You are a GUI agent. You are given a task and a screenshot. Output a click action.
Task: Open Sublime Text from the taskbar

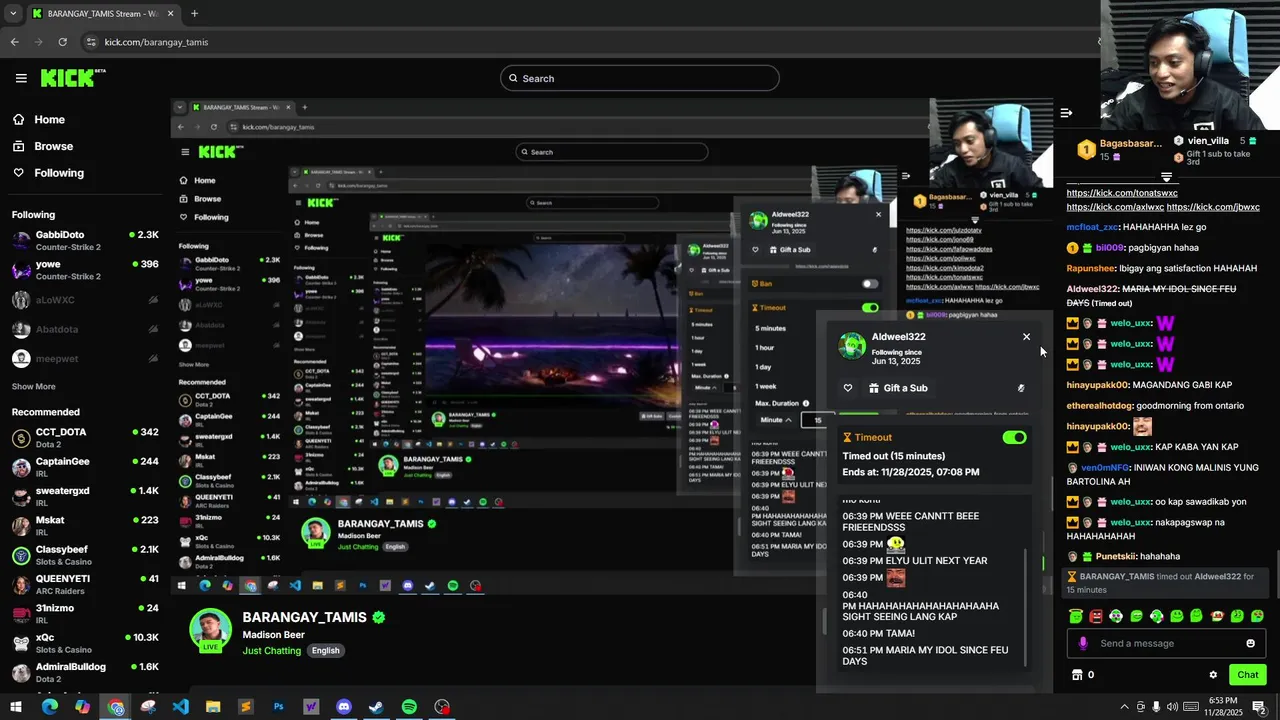tap(245, 707)
